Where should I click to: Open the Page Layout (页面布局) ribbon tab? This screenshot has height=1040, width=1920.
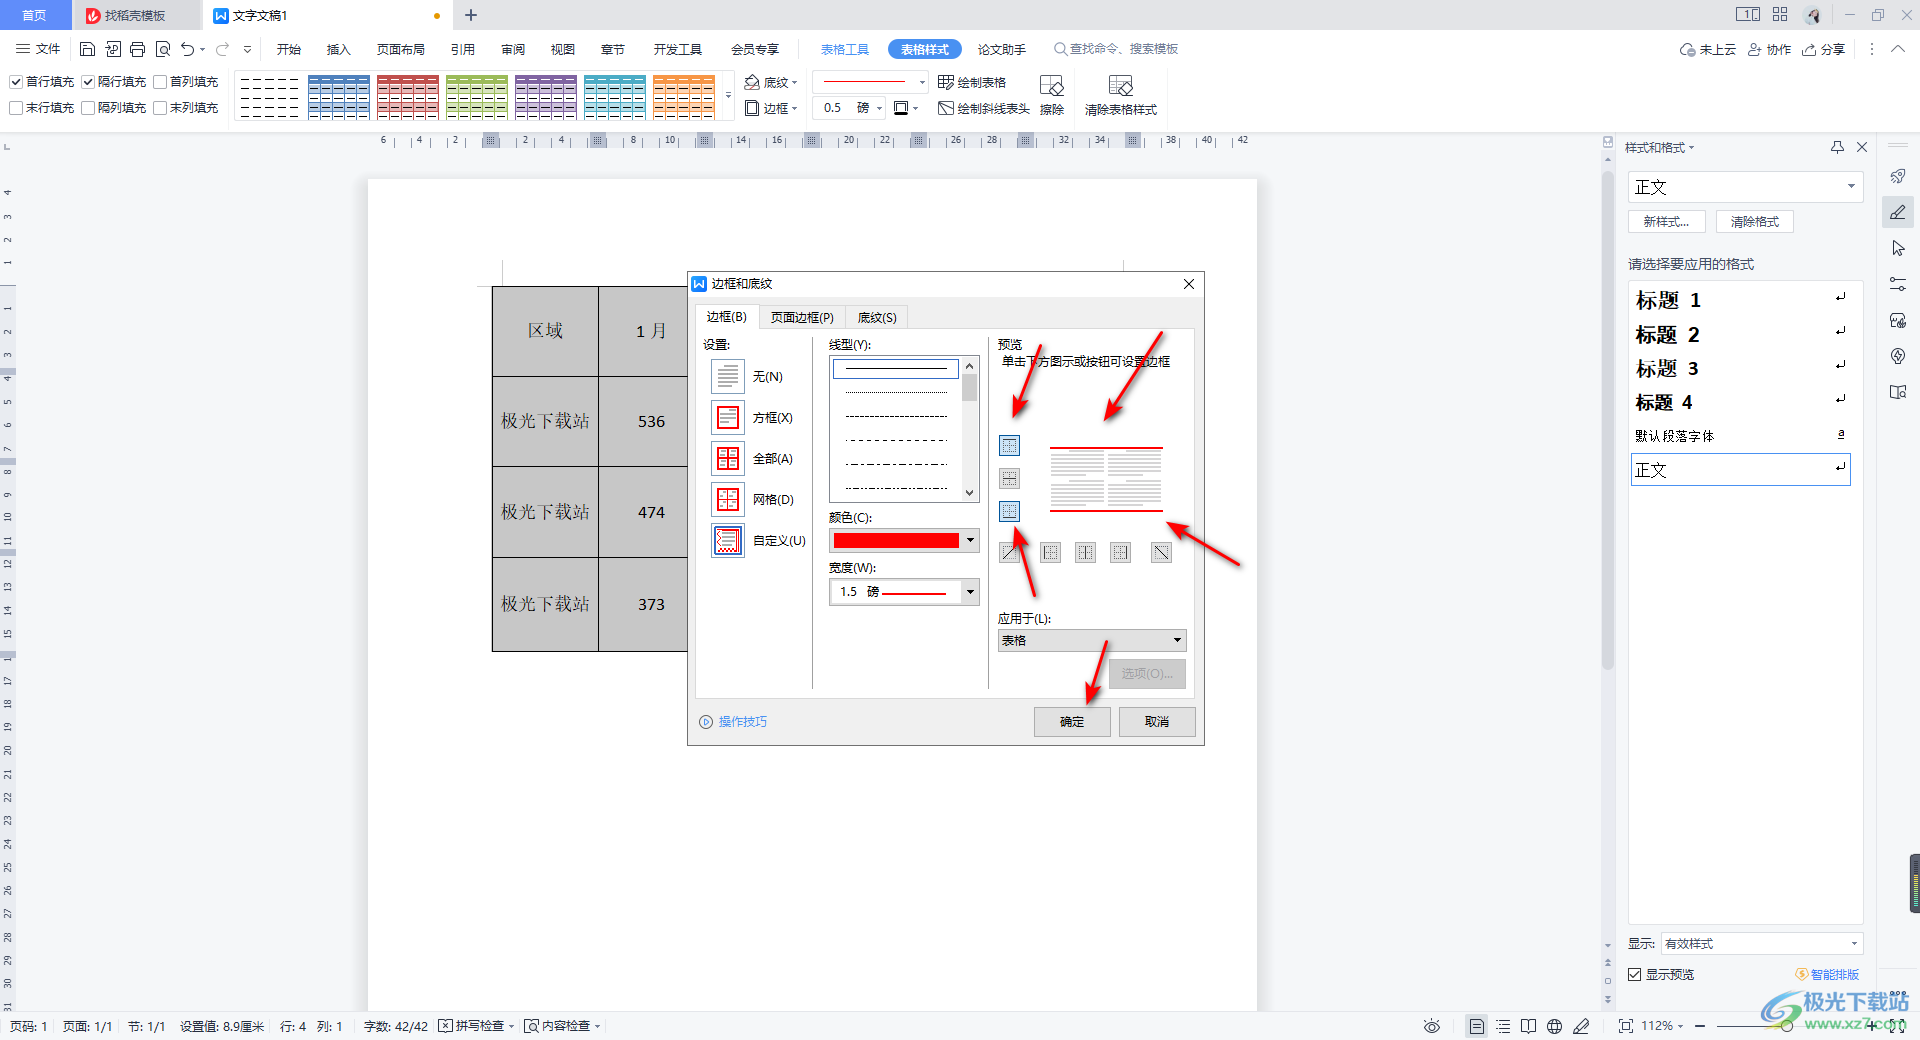(x=401, y=49)
